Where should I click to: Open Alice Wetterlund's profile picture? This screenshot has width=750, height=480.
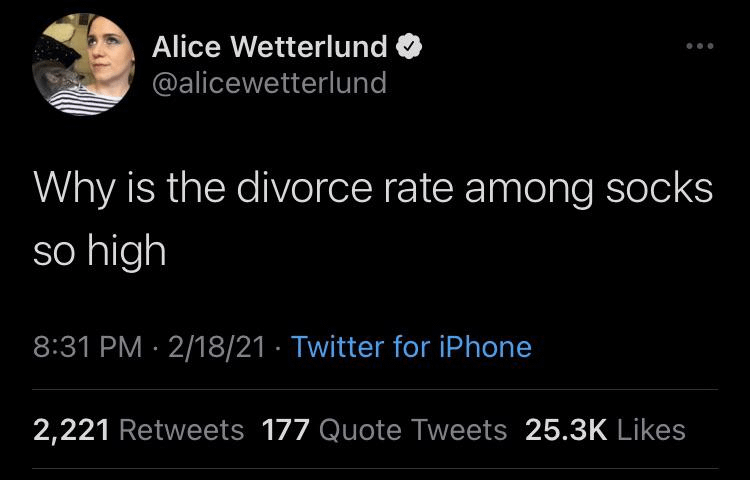pos(84,65)
